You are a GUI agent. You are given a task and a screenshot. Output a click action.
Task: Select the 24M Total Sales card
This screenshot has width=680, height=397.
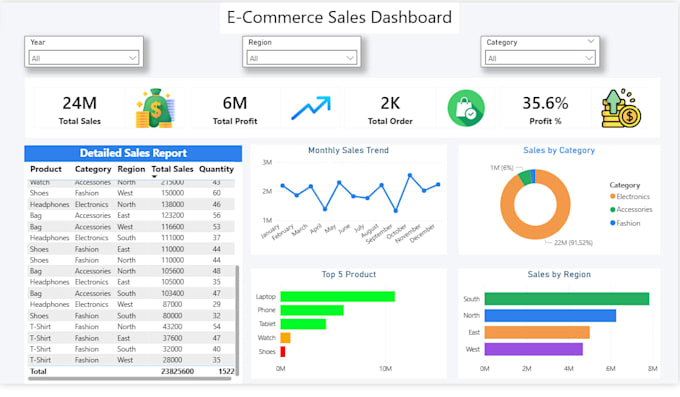tap(80, 108)
